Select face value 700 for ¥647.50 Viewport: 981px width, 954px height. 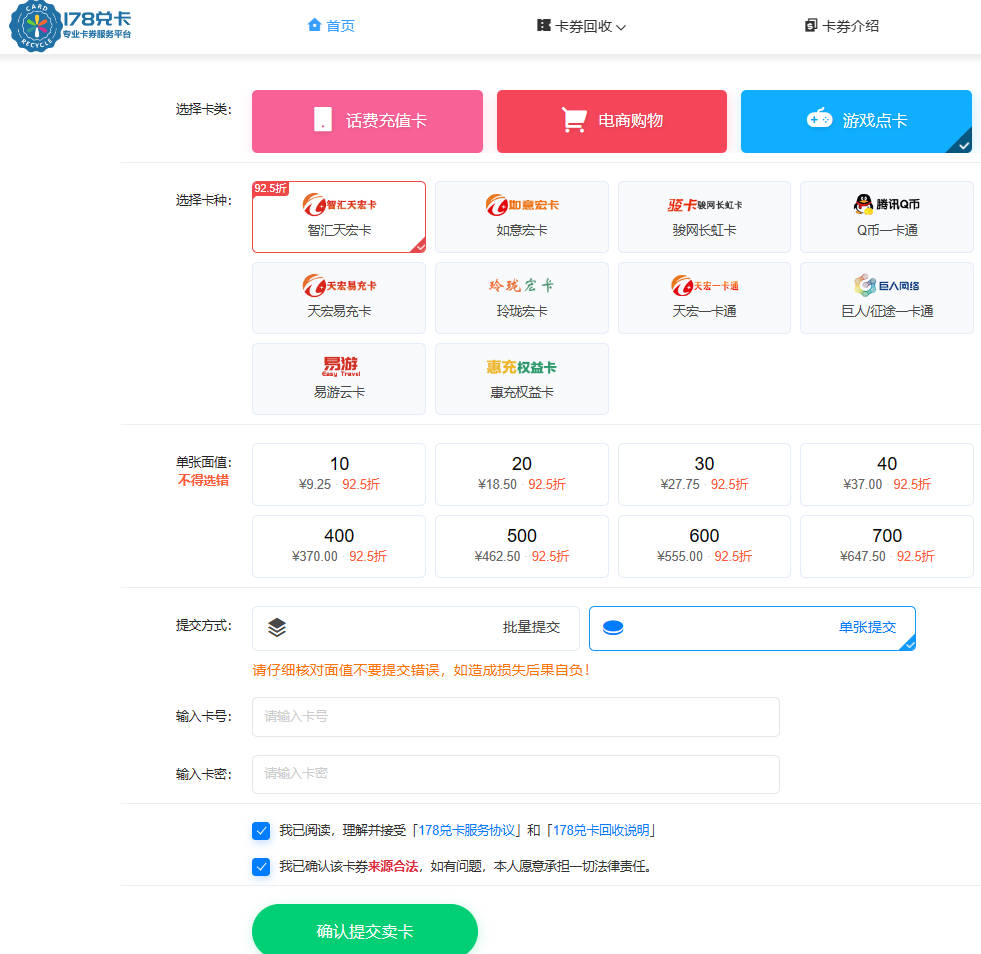point(887,546)
